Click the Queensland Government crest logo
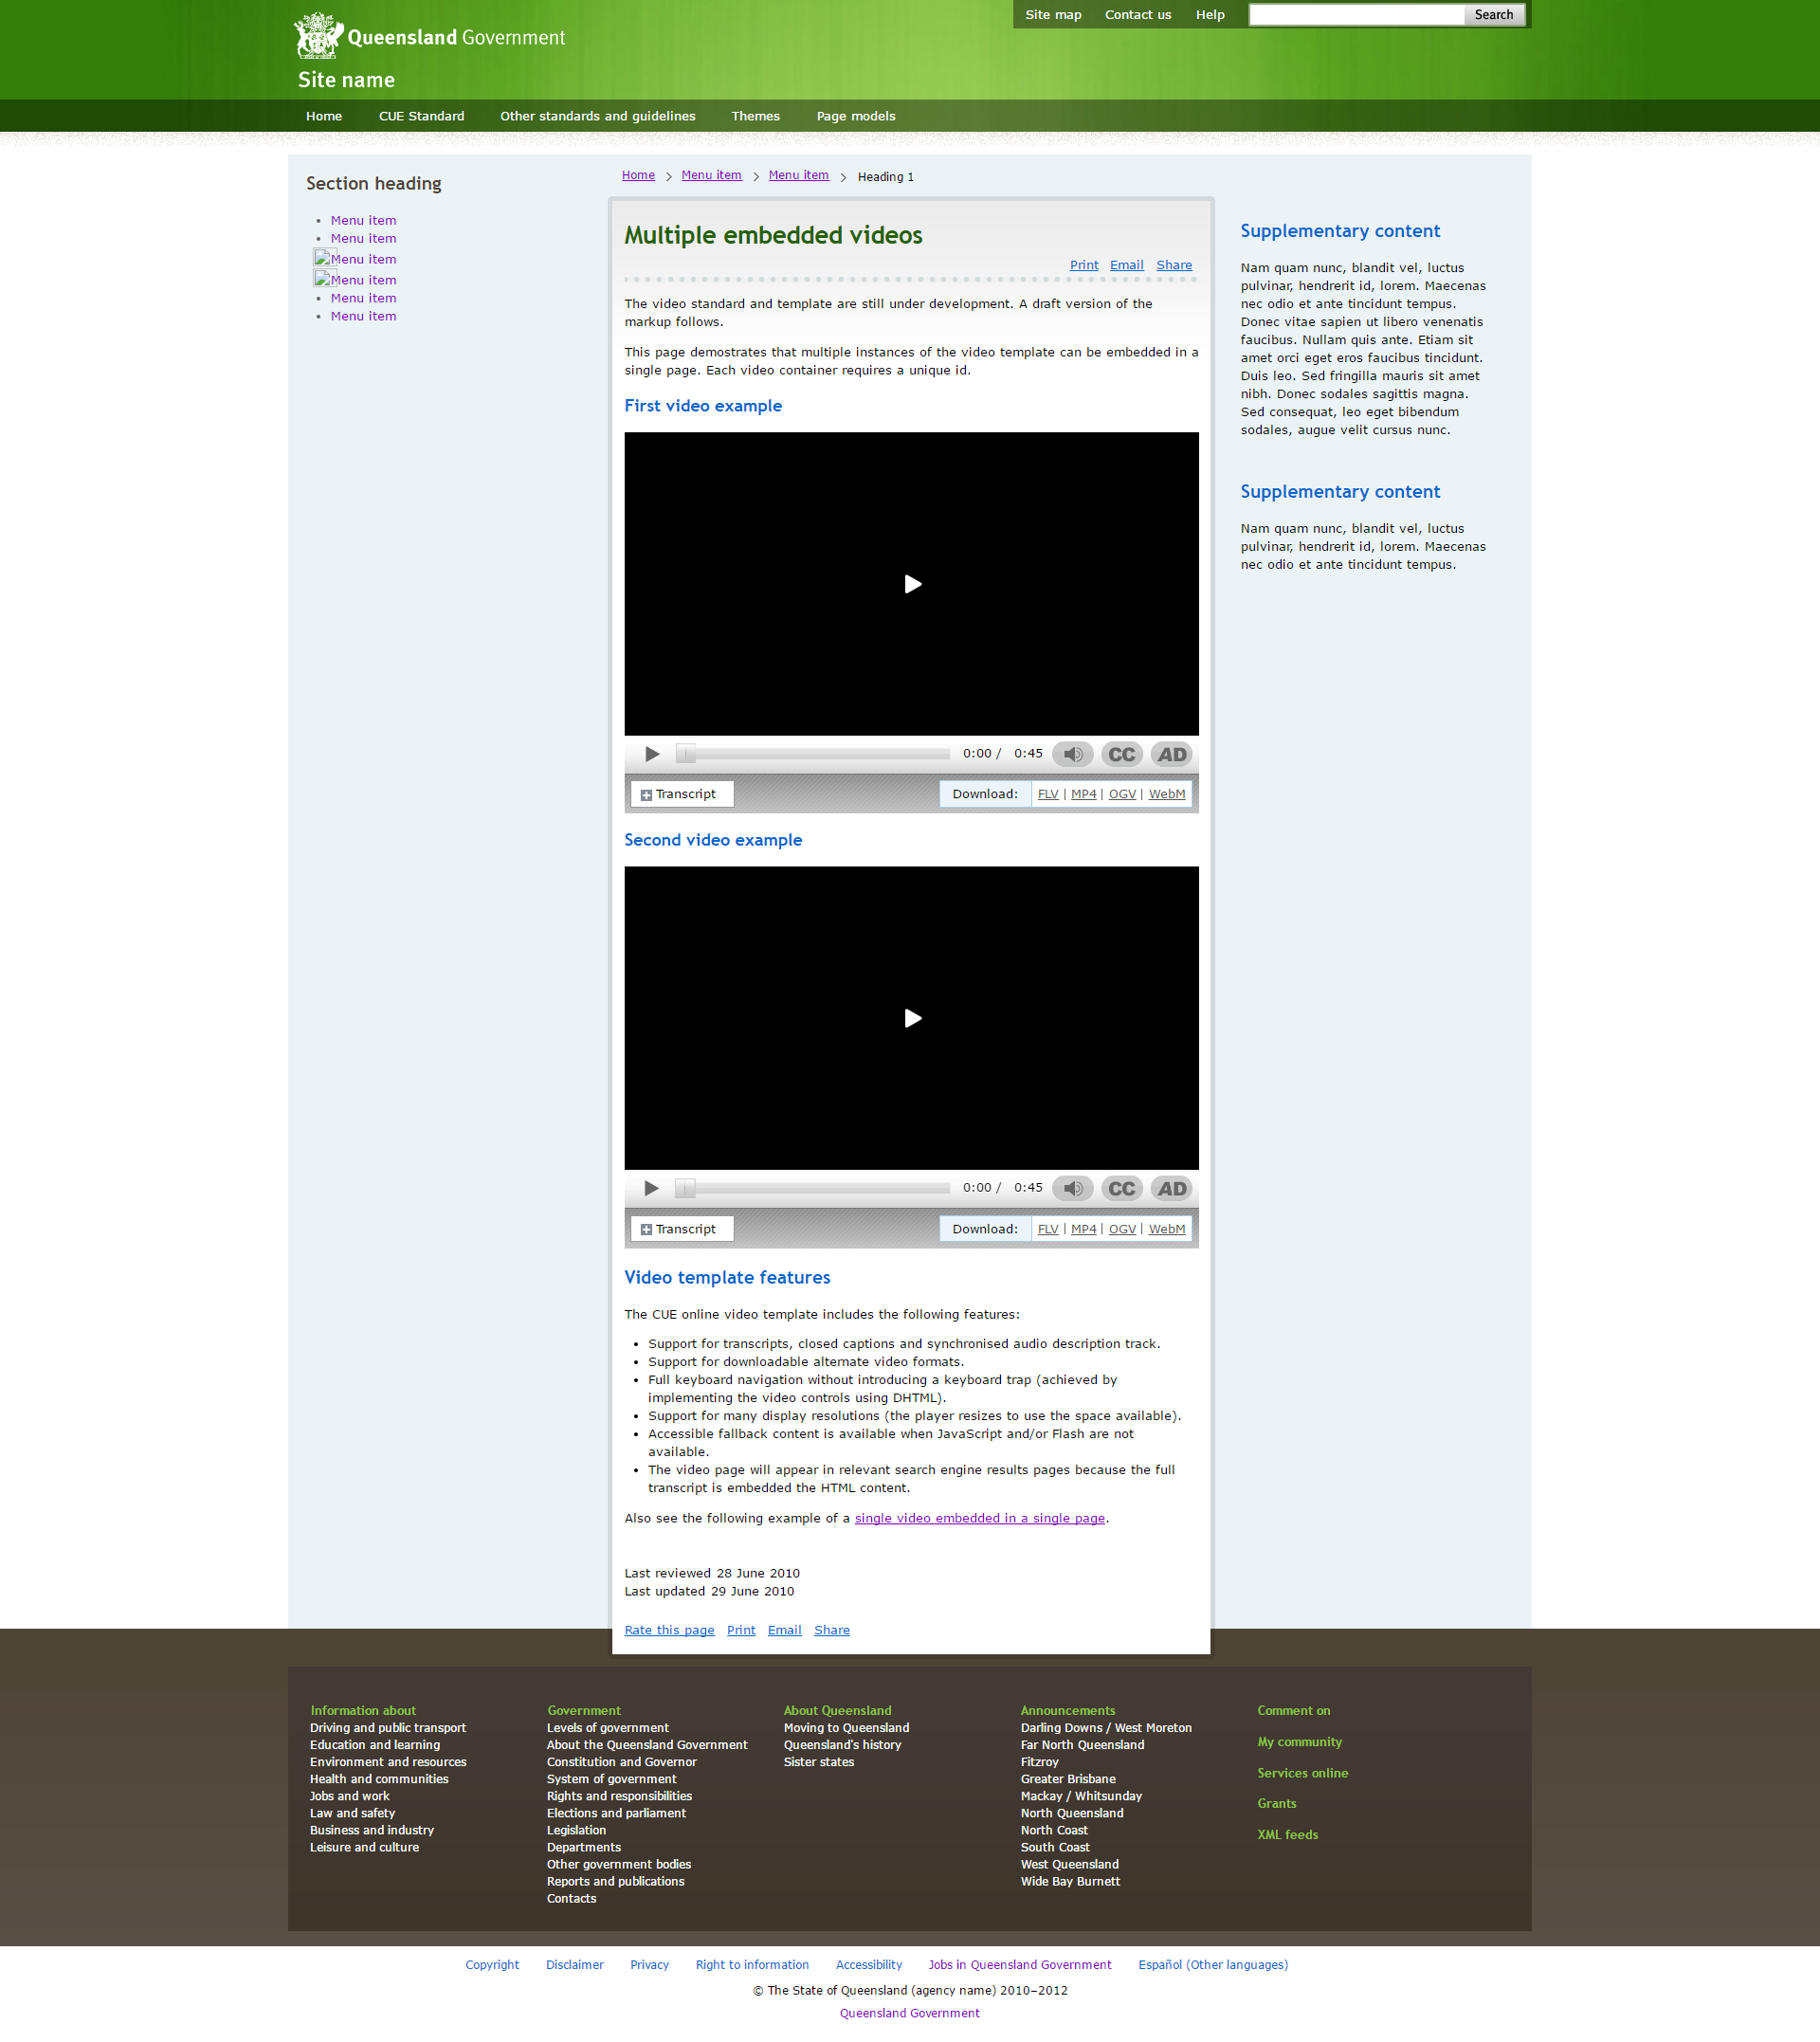The width and height of the screenshot is (1820, 2042). point(319,36)
